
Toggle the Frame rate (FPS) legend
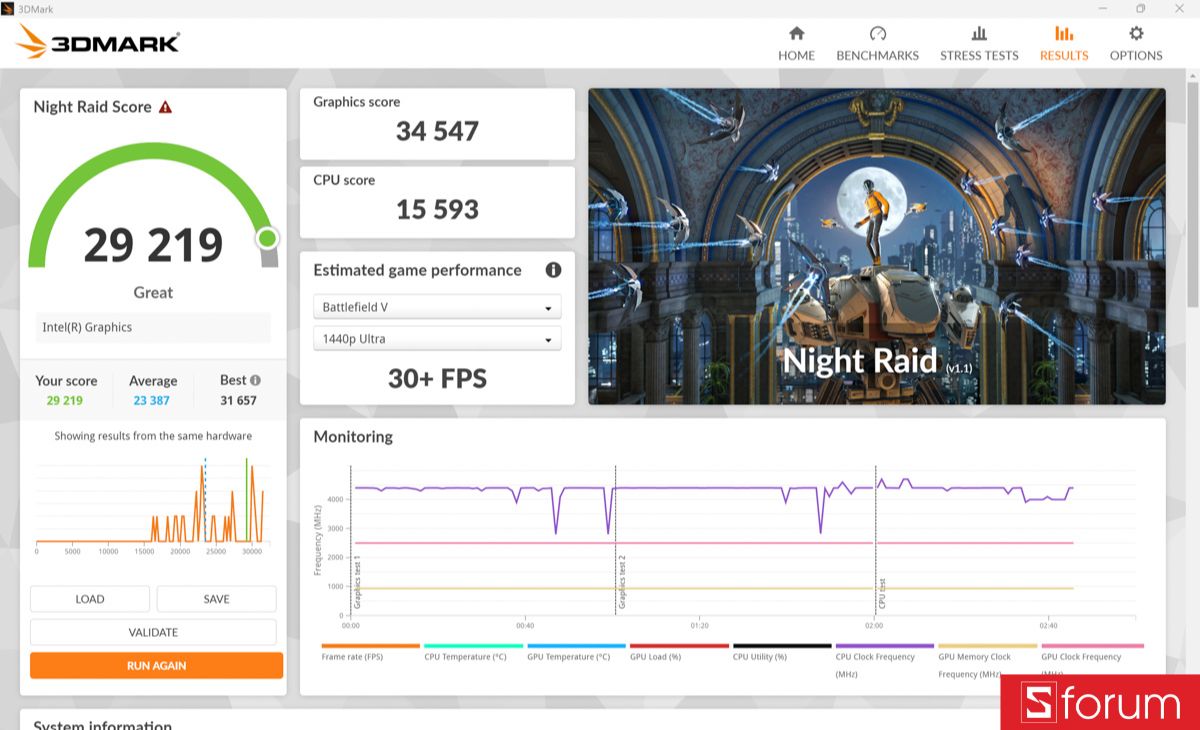click(370, 652)
